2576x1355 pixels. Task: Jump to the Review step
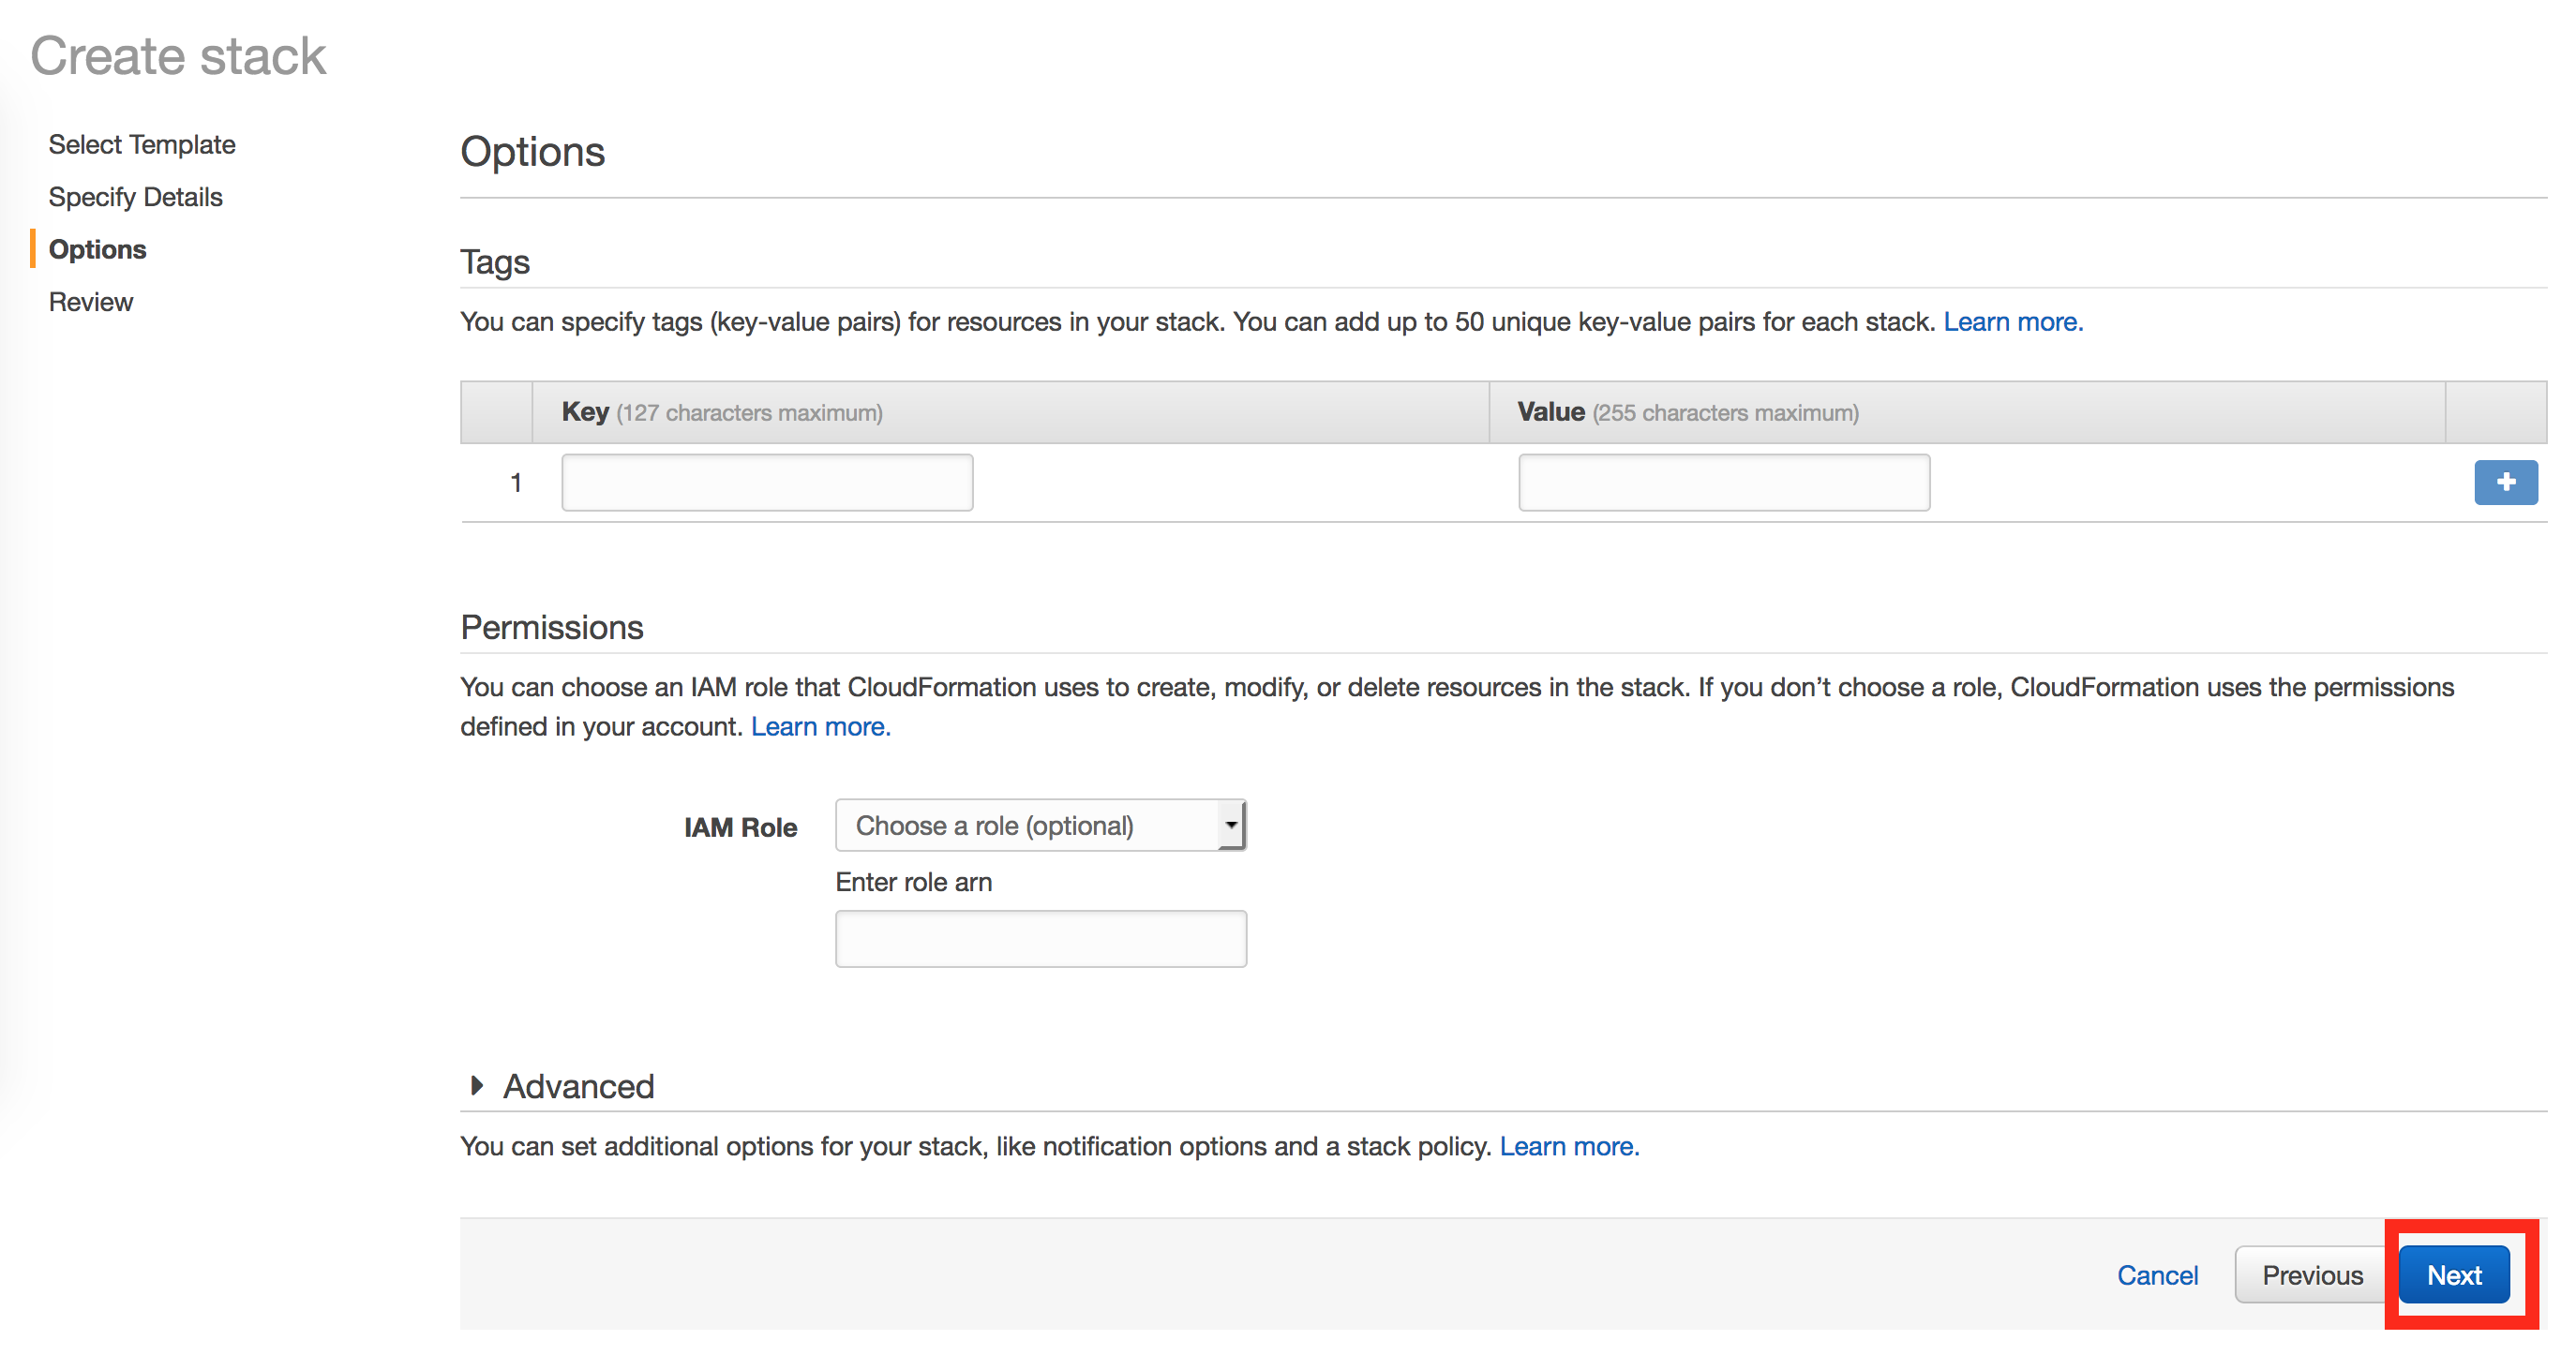point(90,302)
